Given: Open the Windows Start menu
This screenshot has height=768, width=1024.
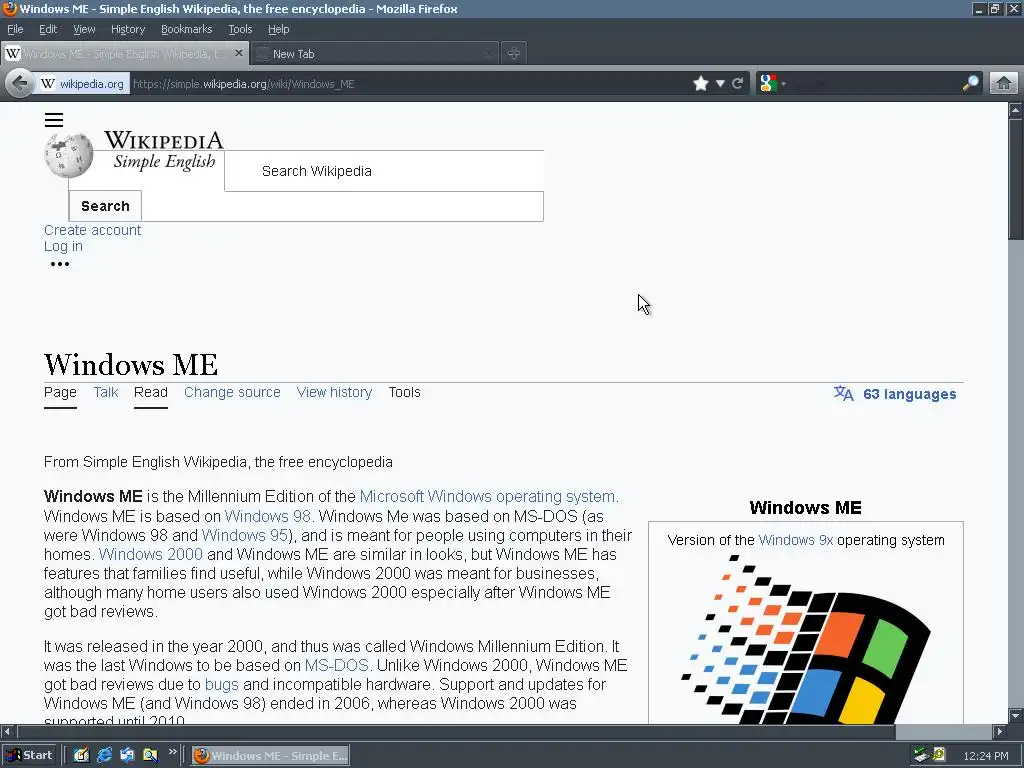Looking at the screenshot, I should 29,756.
